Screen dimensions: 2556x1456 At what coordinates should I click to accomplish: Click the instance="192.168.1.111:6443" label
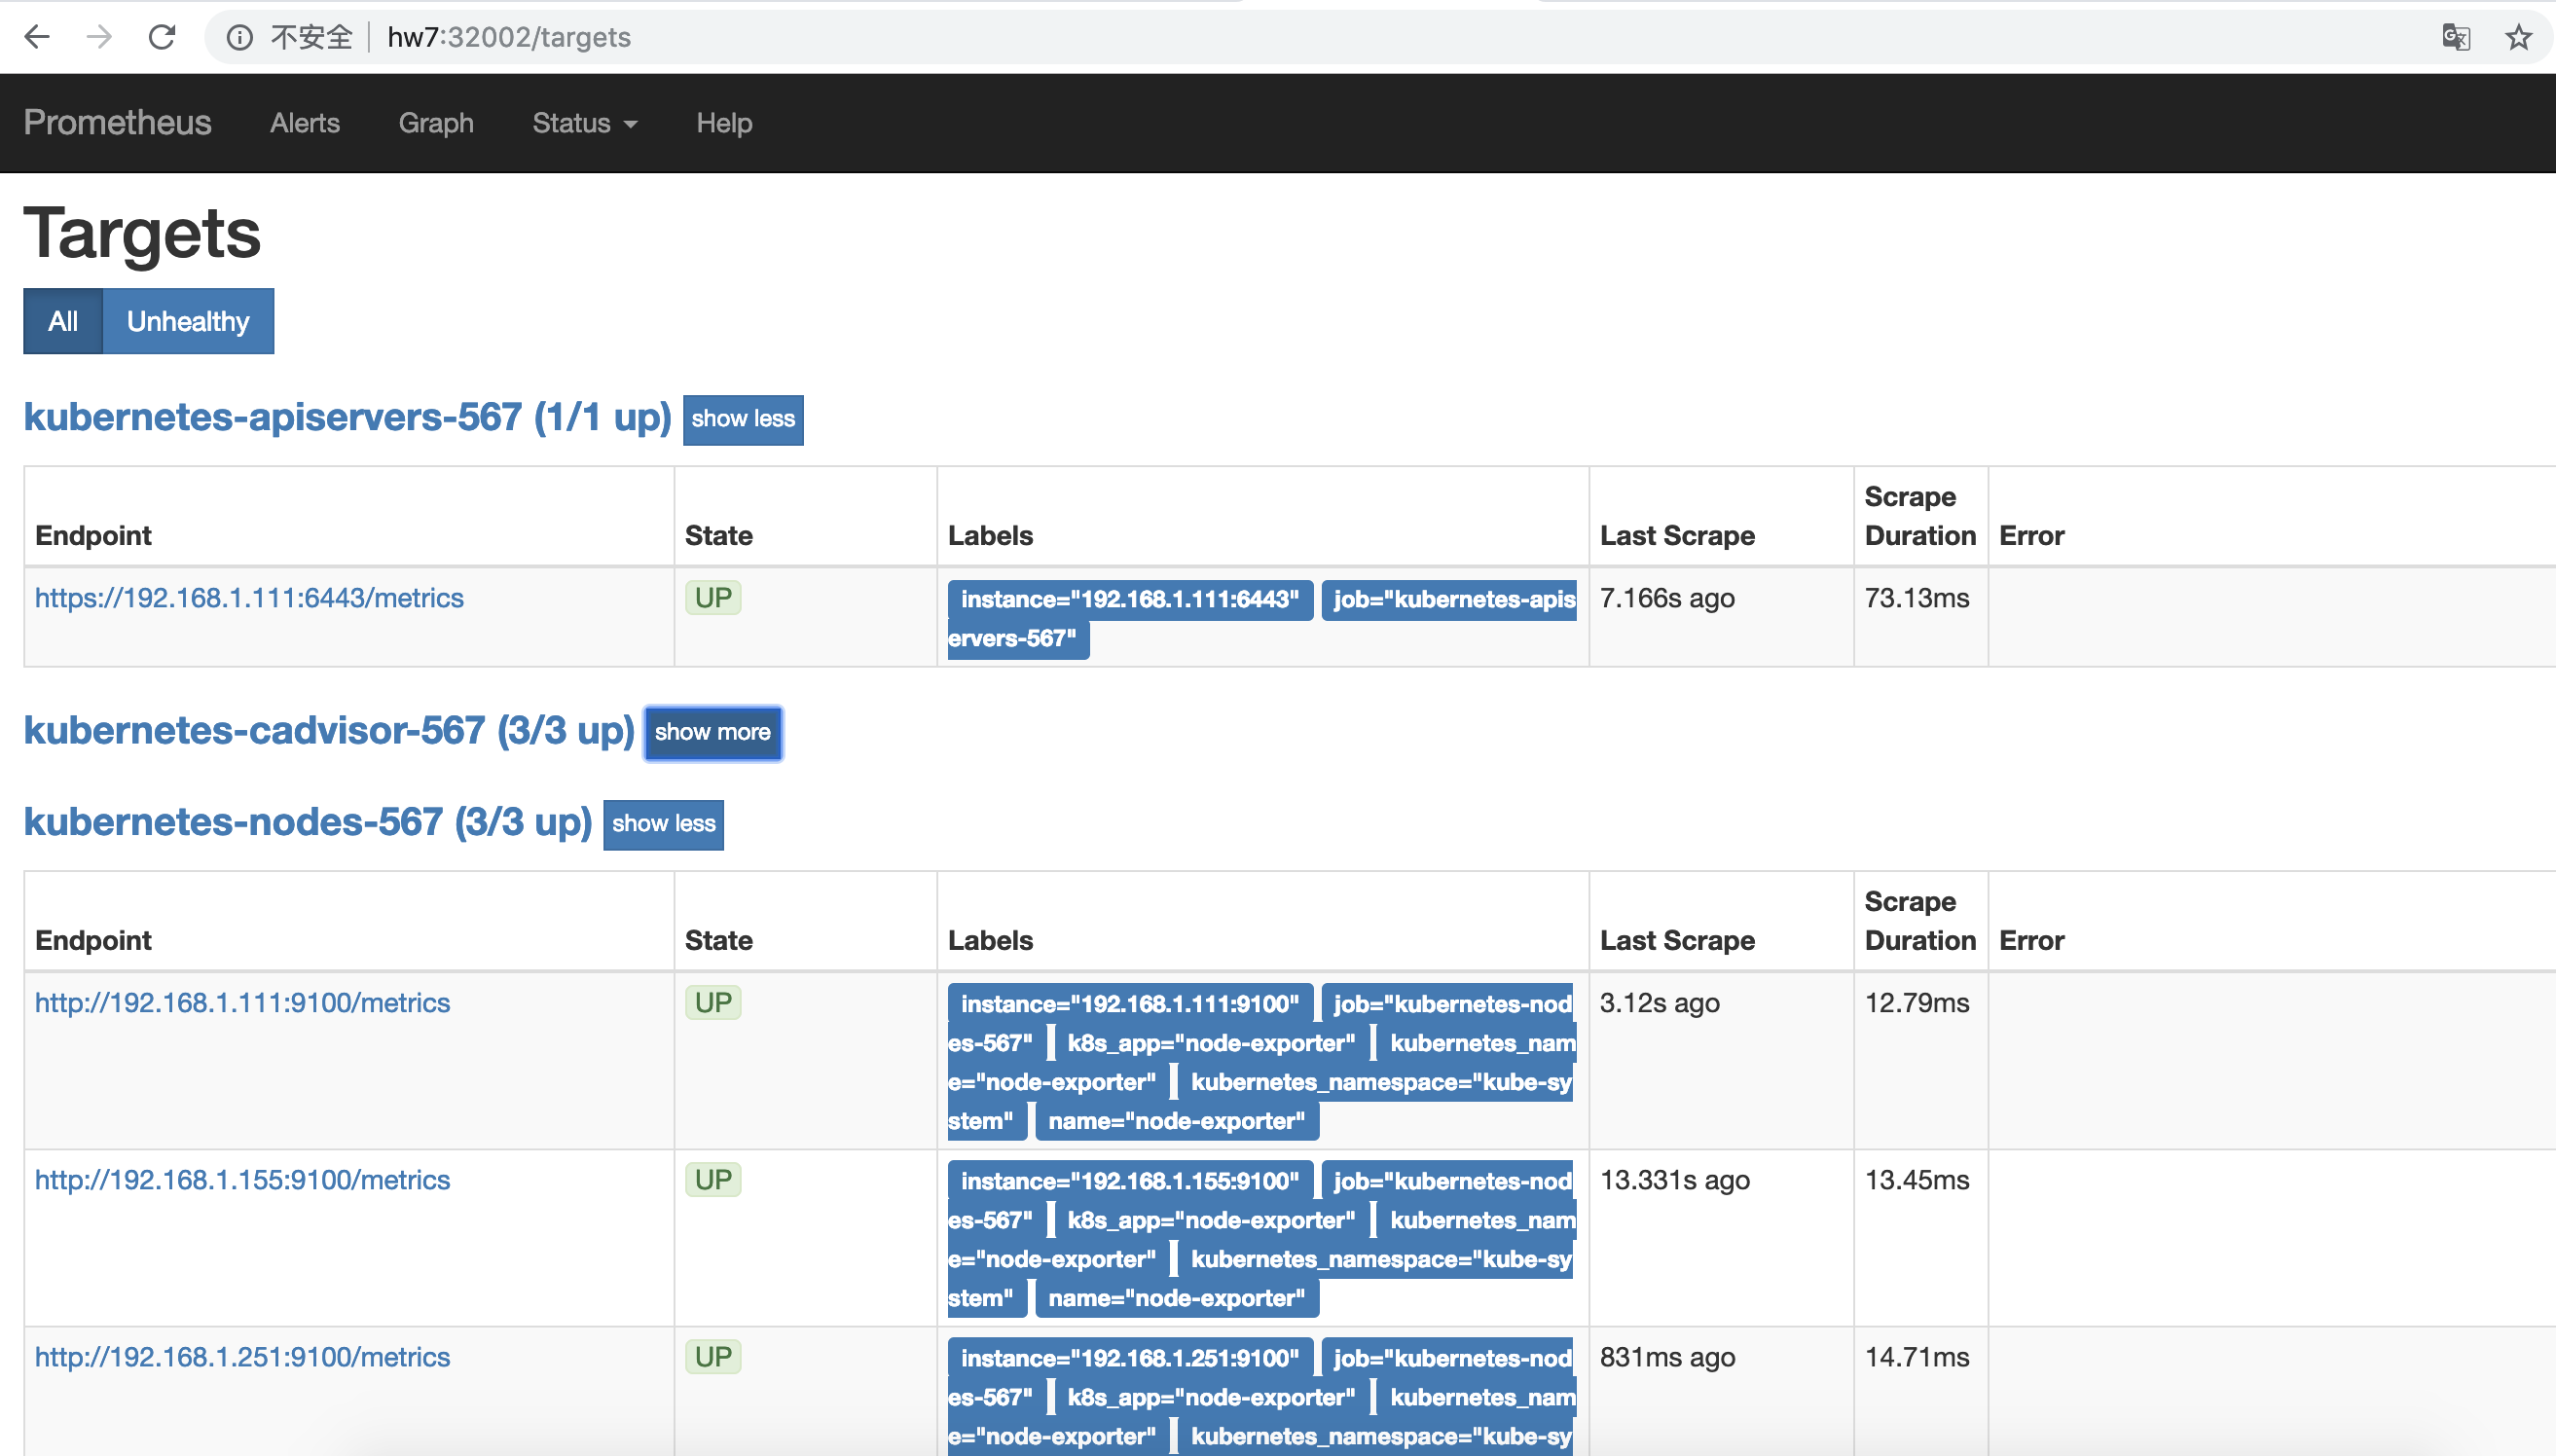(1130, 600)
